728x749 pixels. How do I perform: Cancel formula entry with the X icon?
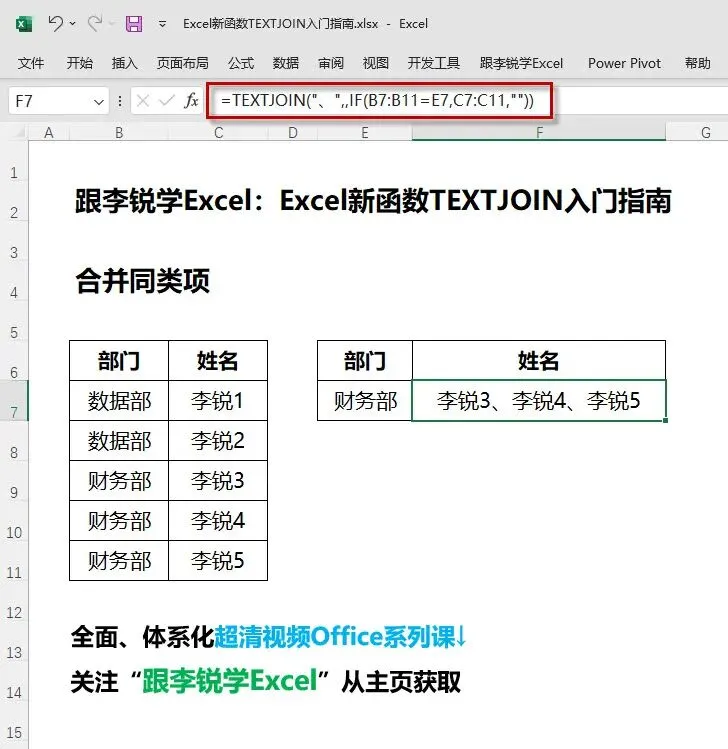pos(143,101)
